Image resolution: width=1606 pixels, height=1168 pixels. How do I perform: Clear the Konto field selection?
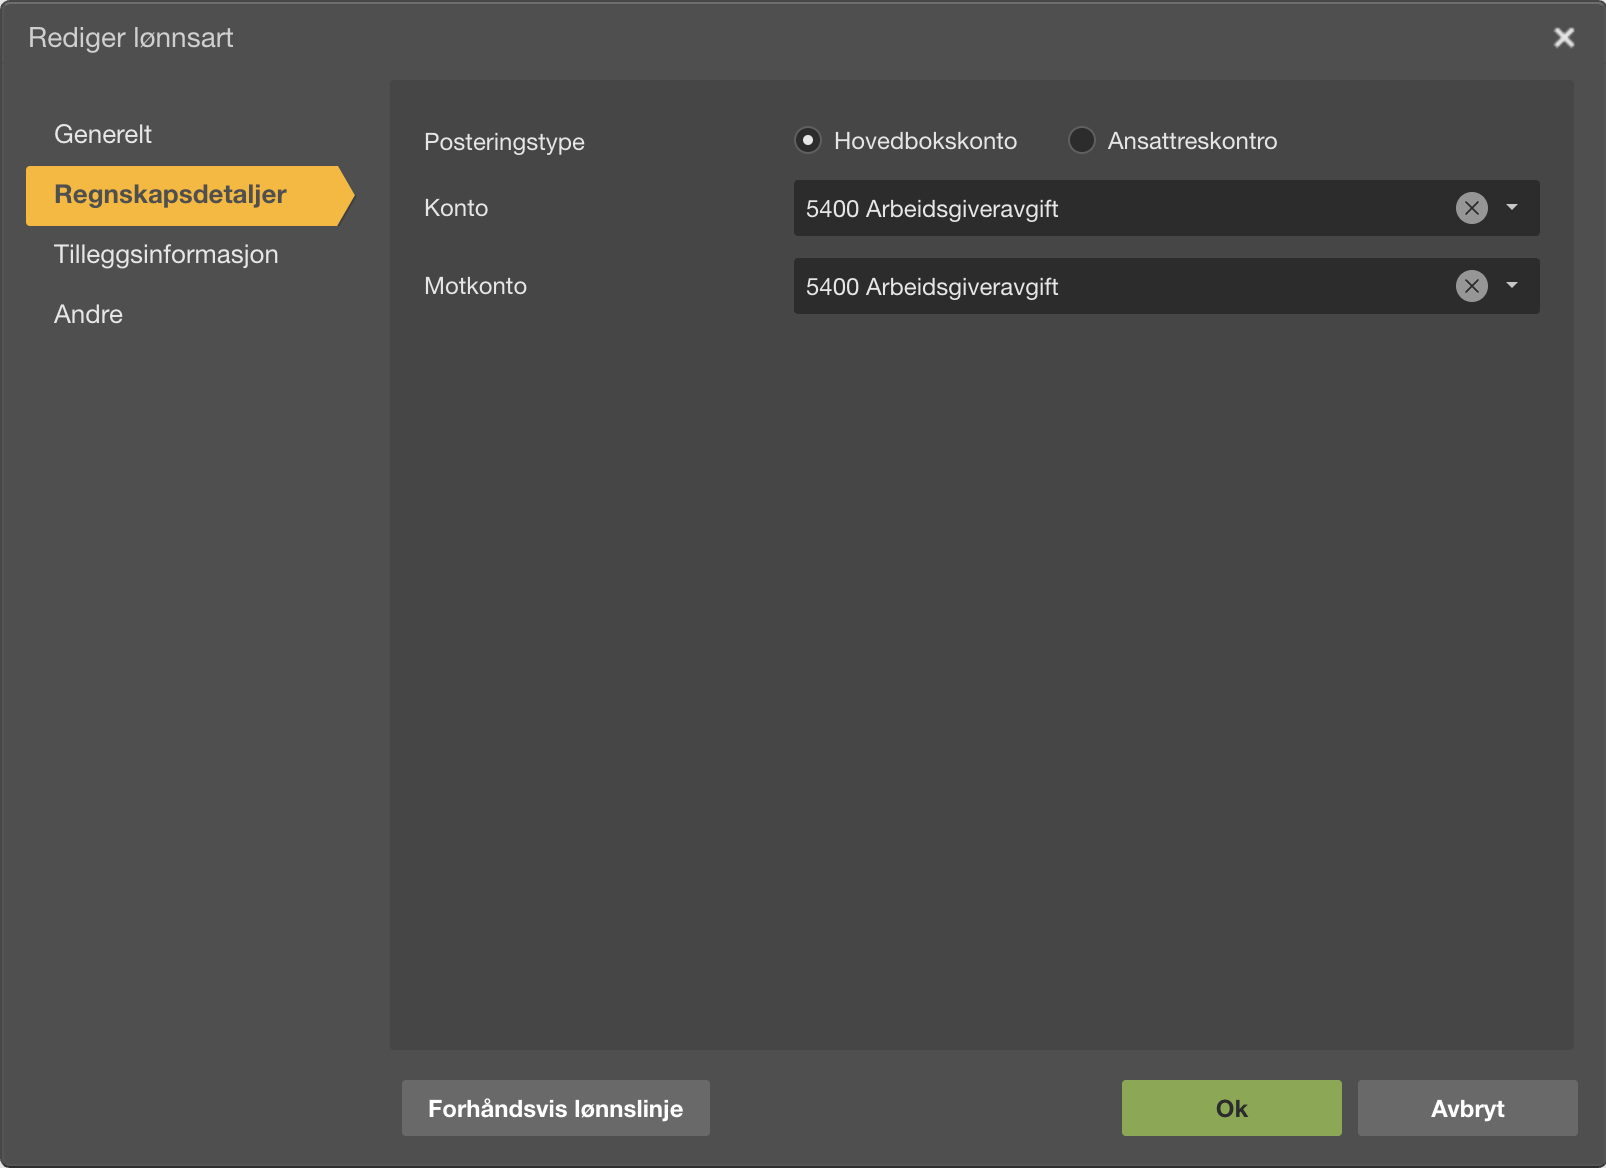tap(1471, 208)
